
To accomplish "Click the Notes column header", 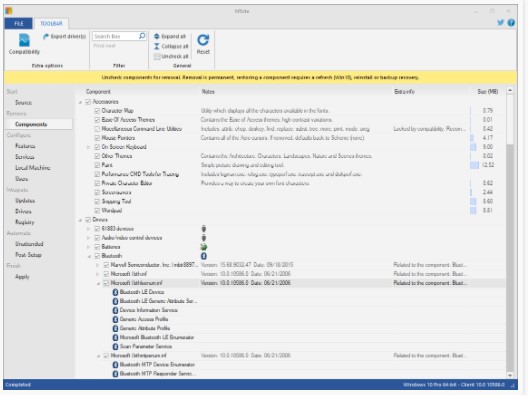I will click(208, 92).
